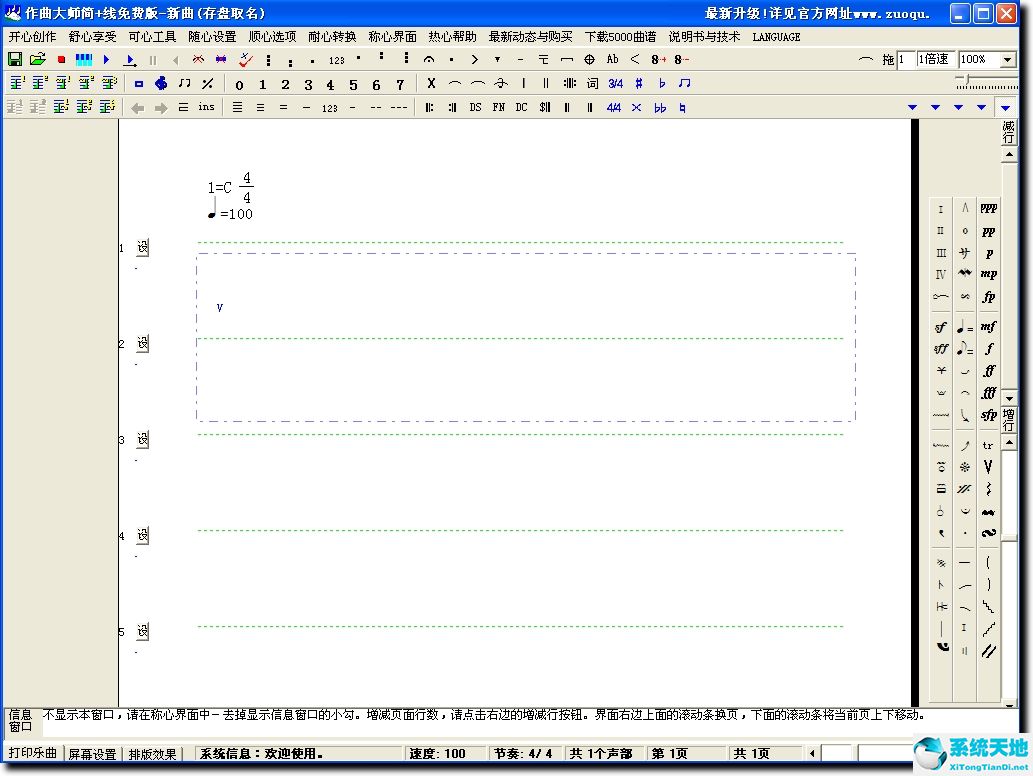1033x776 pixels.
Task: Click the DS sign icon
Action: 475,107
